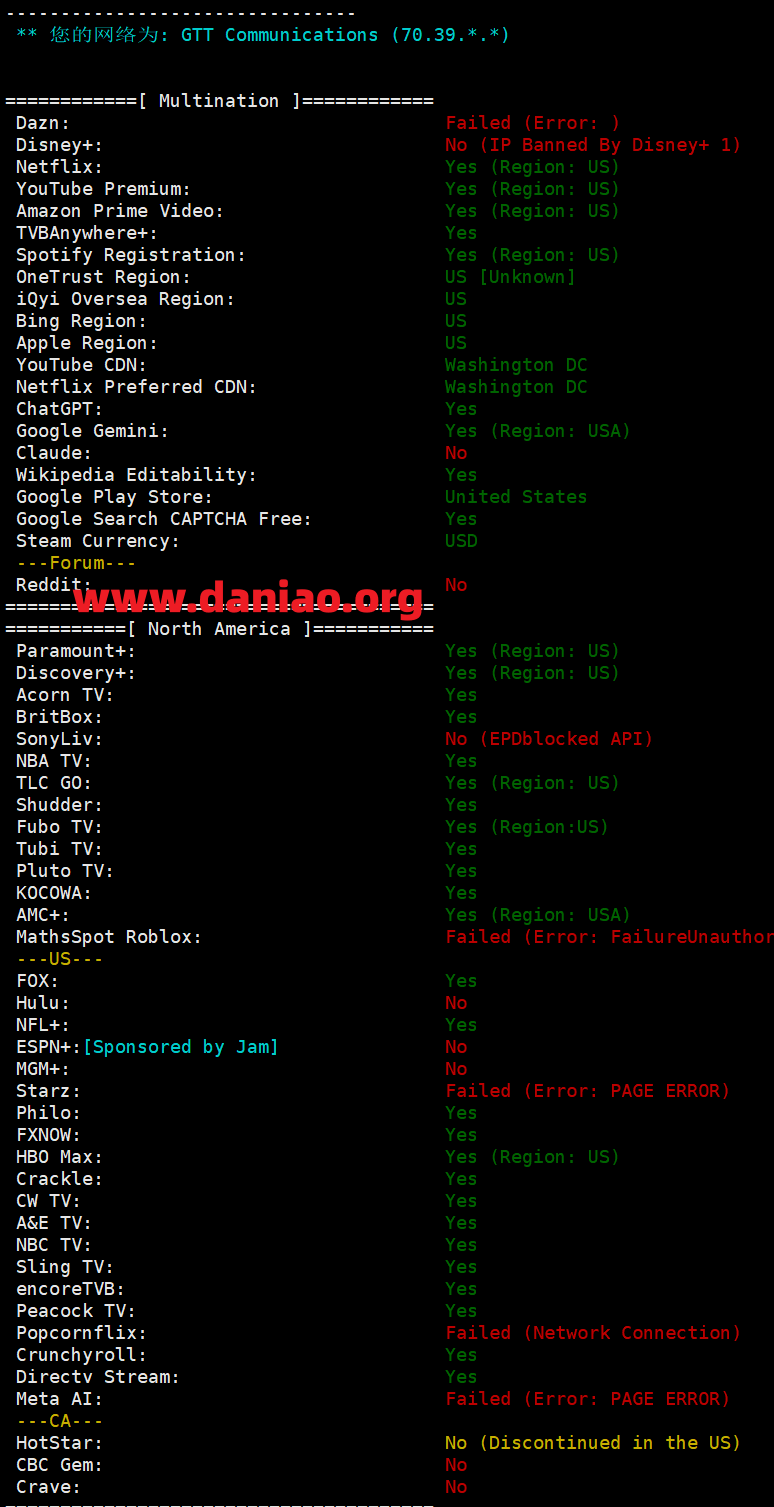This screenshot has height=1507, width=774.
Task: Click YouTube CDN Washington DC value
Action: 516,365
